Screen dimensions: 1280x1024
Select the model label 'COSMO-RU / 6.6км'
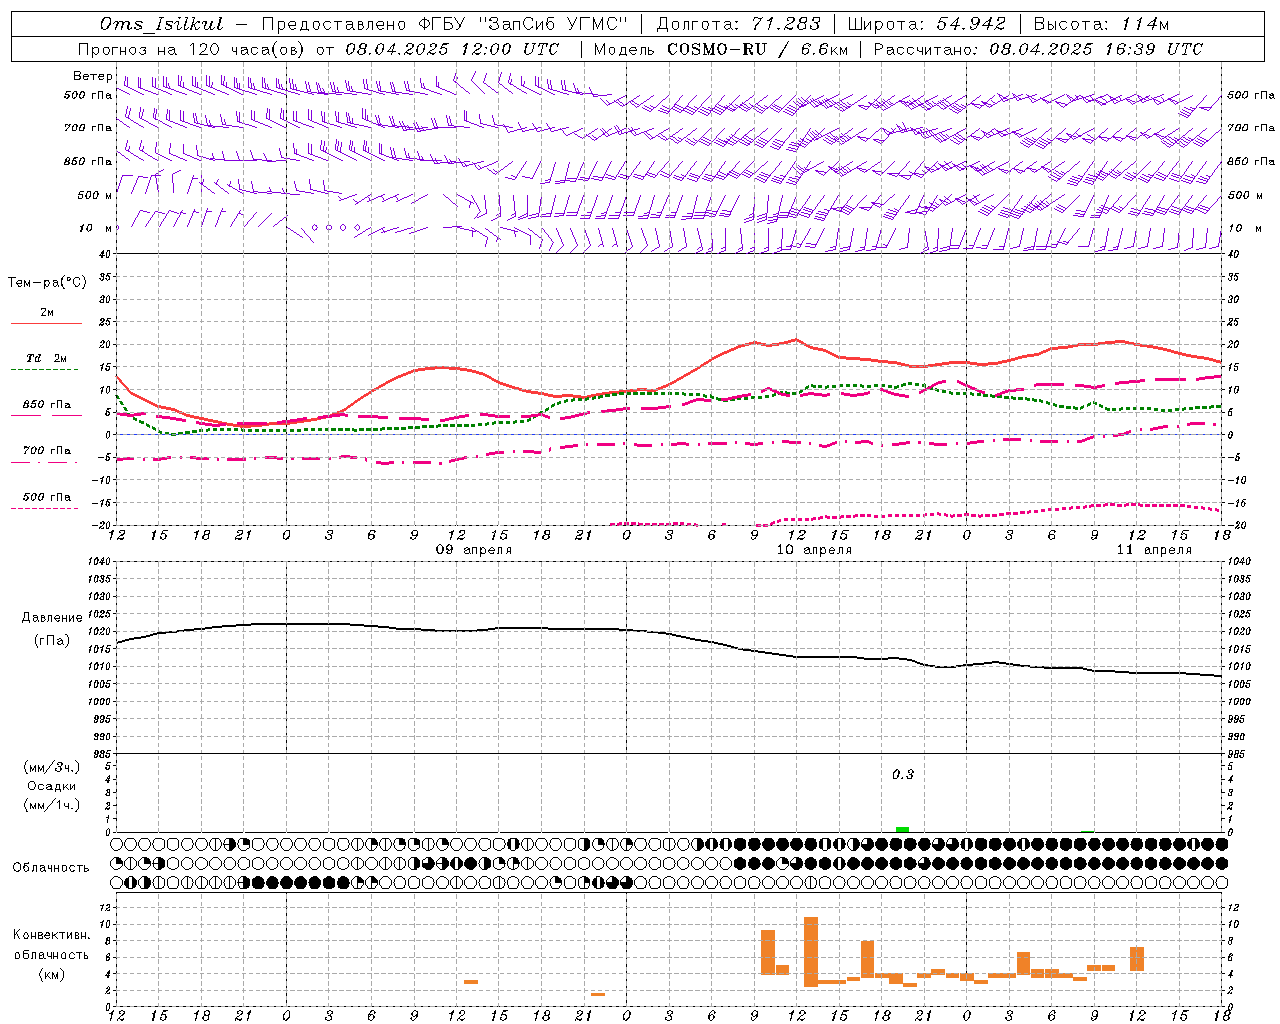click(758, 49)
